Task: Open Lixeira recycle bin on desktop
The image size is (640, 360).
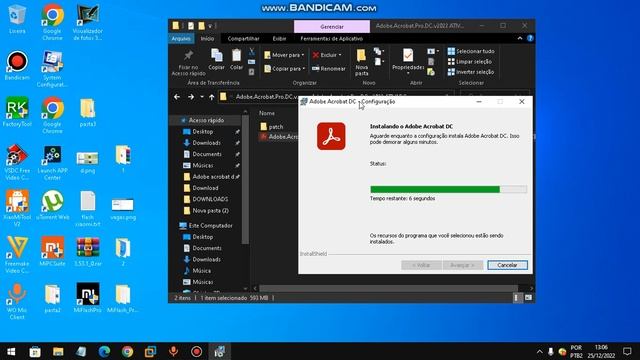Action: 17,19
